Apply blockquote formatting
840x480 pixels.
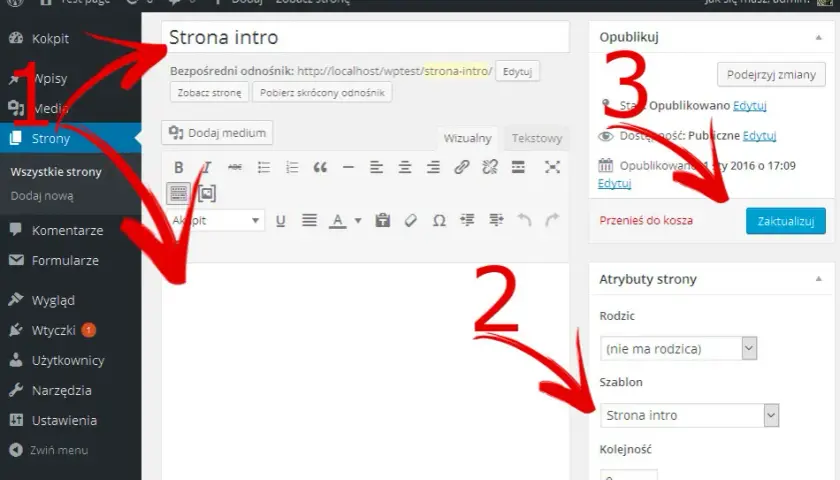tap(320, 167)
